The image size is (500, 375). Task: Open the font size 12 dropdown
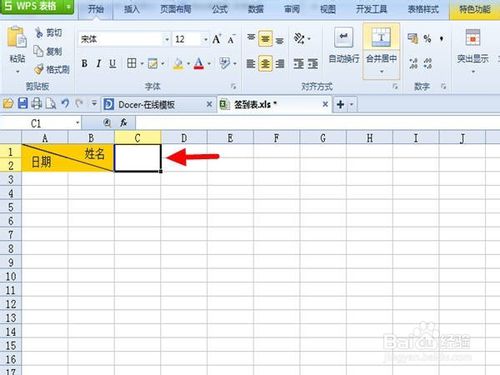pyautogui.click(x=206, y=39)
